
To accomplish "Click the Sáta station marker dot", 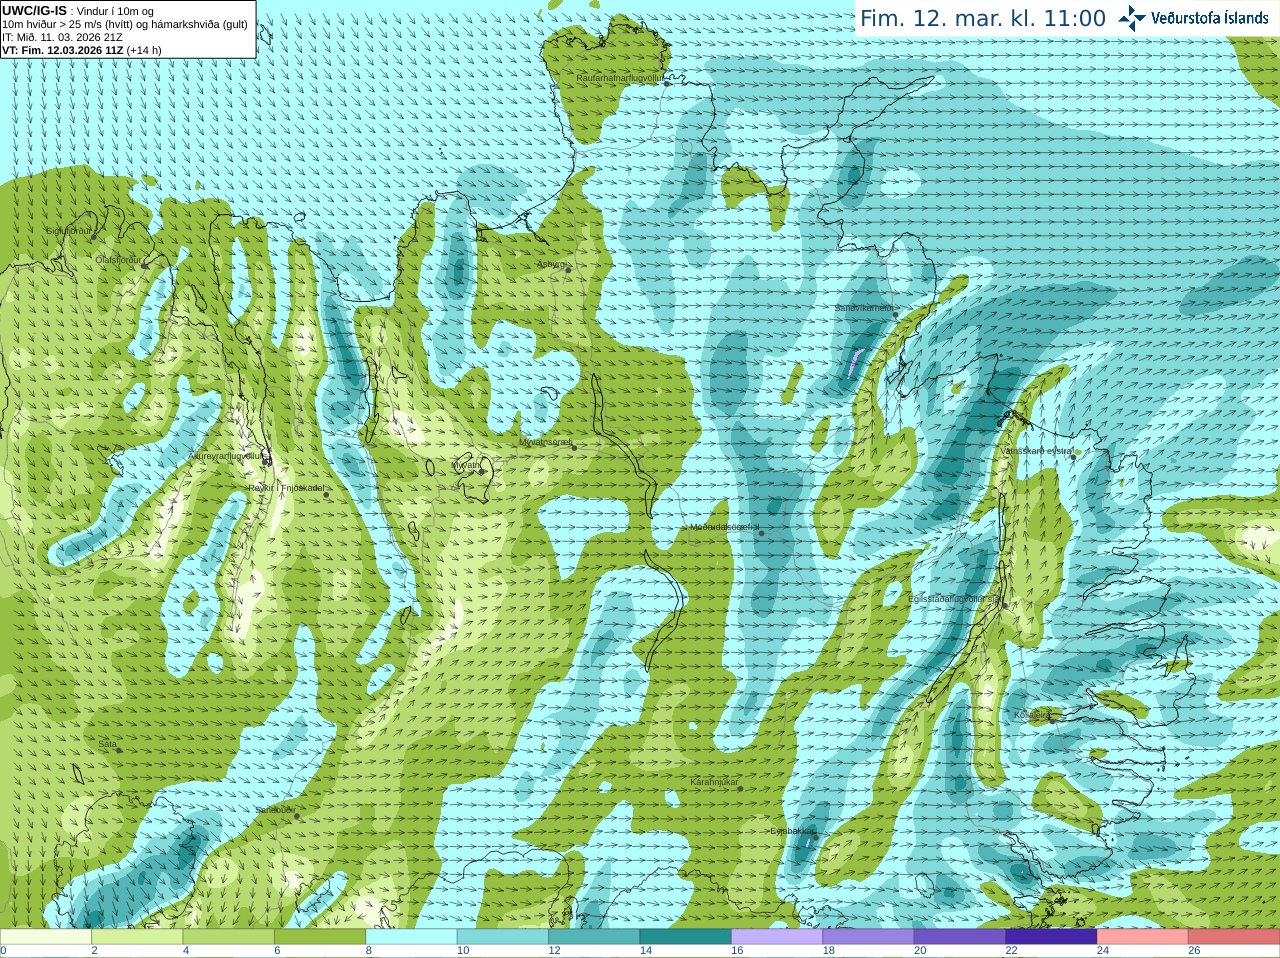I will coord(119,750).
